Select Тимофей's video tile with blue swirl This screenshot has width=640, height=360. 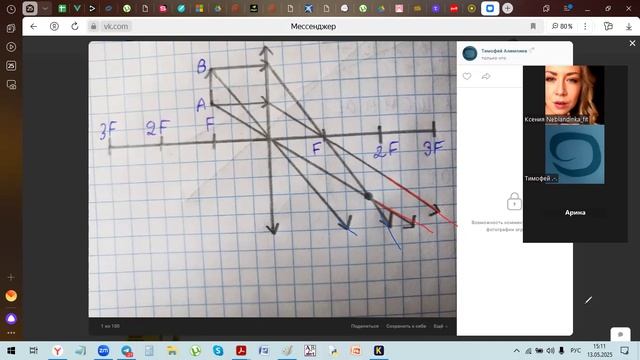tap(575, 154)
